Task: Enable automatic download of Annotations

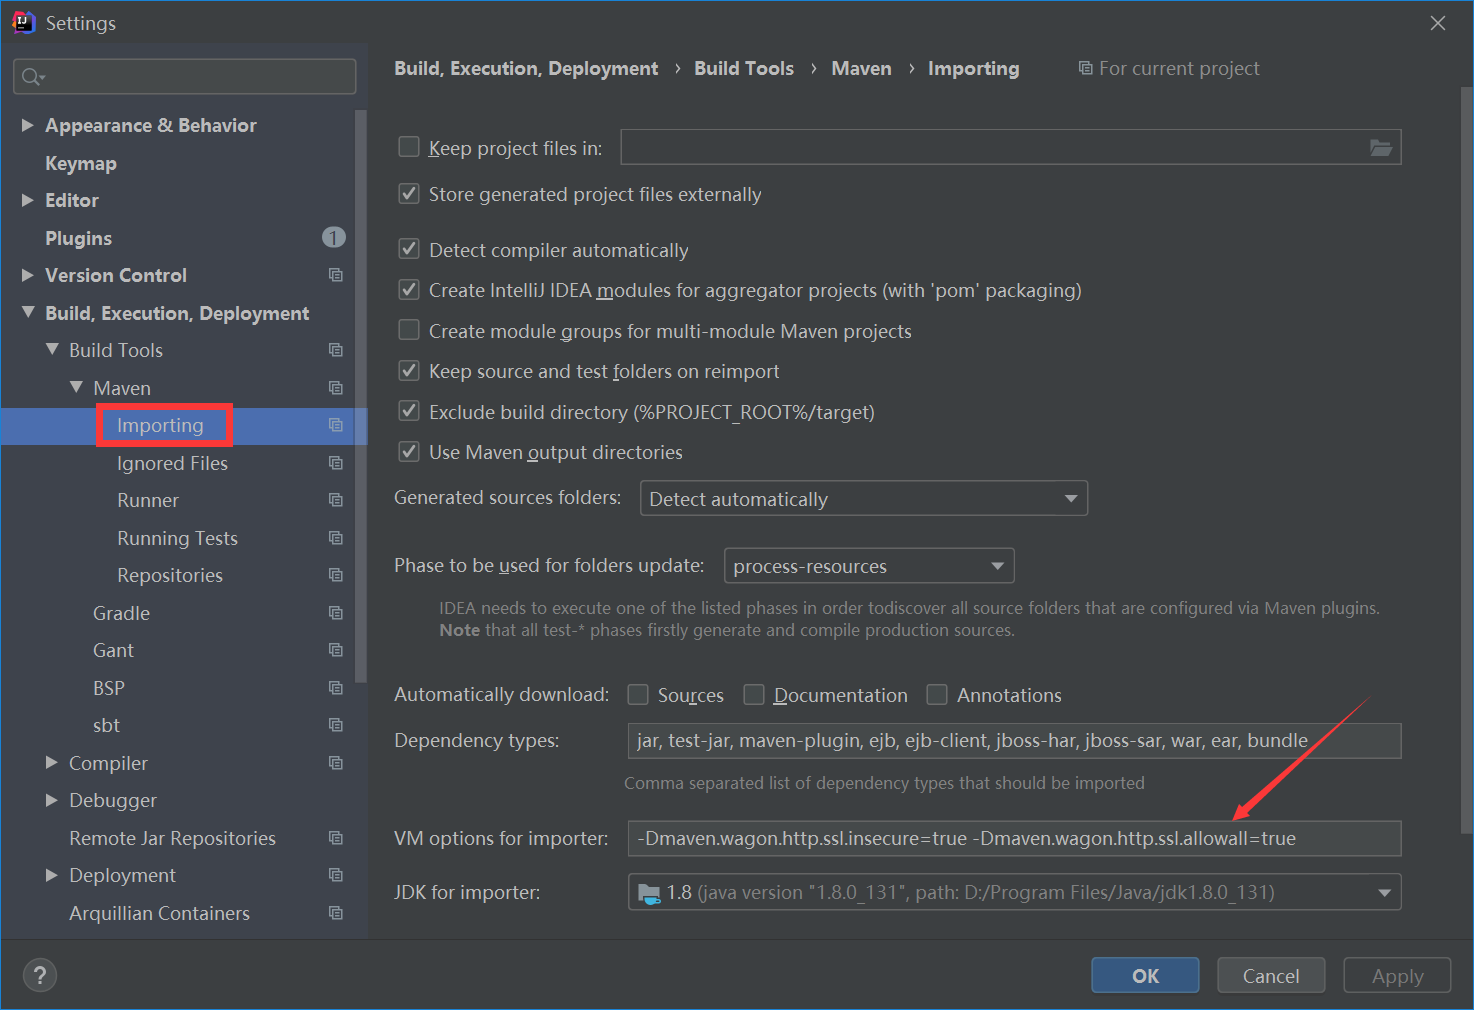Action: tap(937, 694)
